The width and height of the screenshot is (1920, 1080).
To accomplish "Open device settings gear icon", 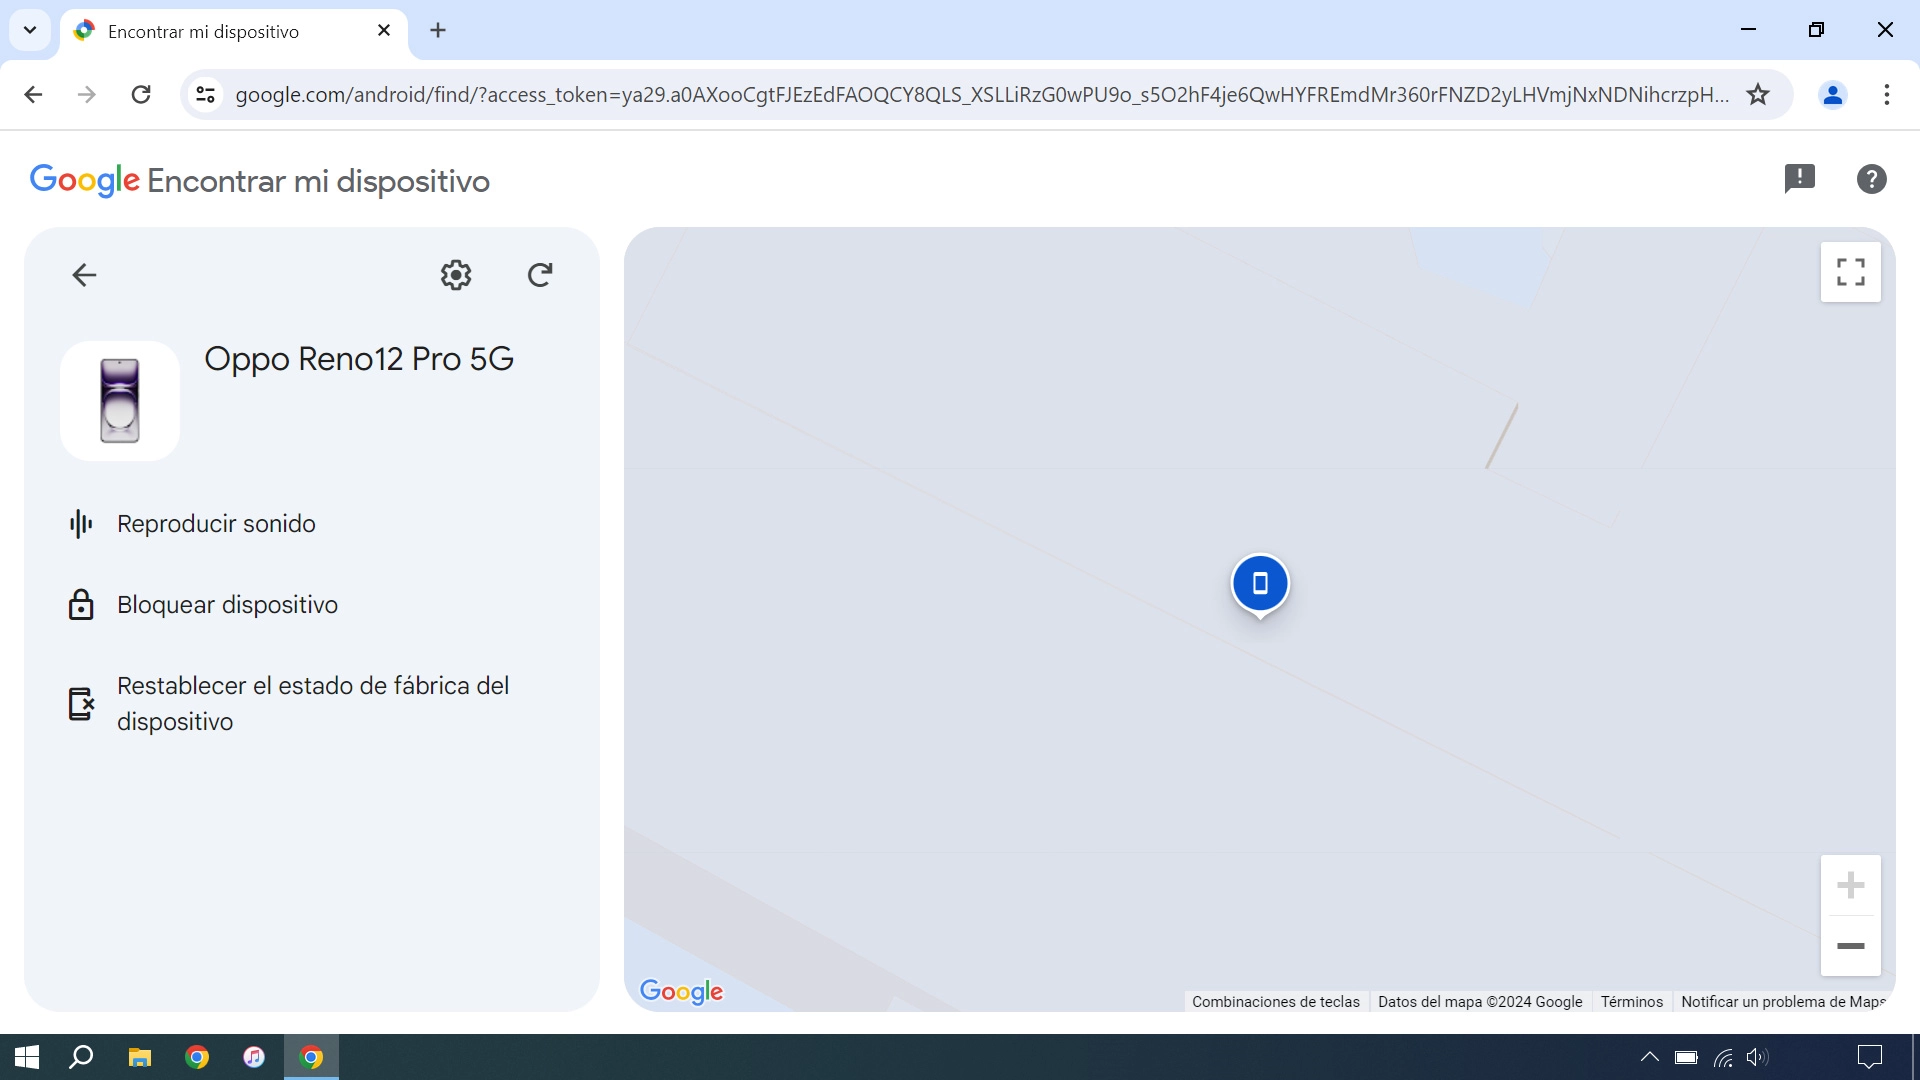I will point(456,275).
